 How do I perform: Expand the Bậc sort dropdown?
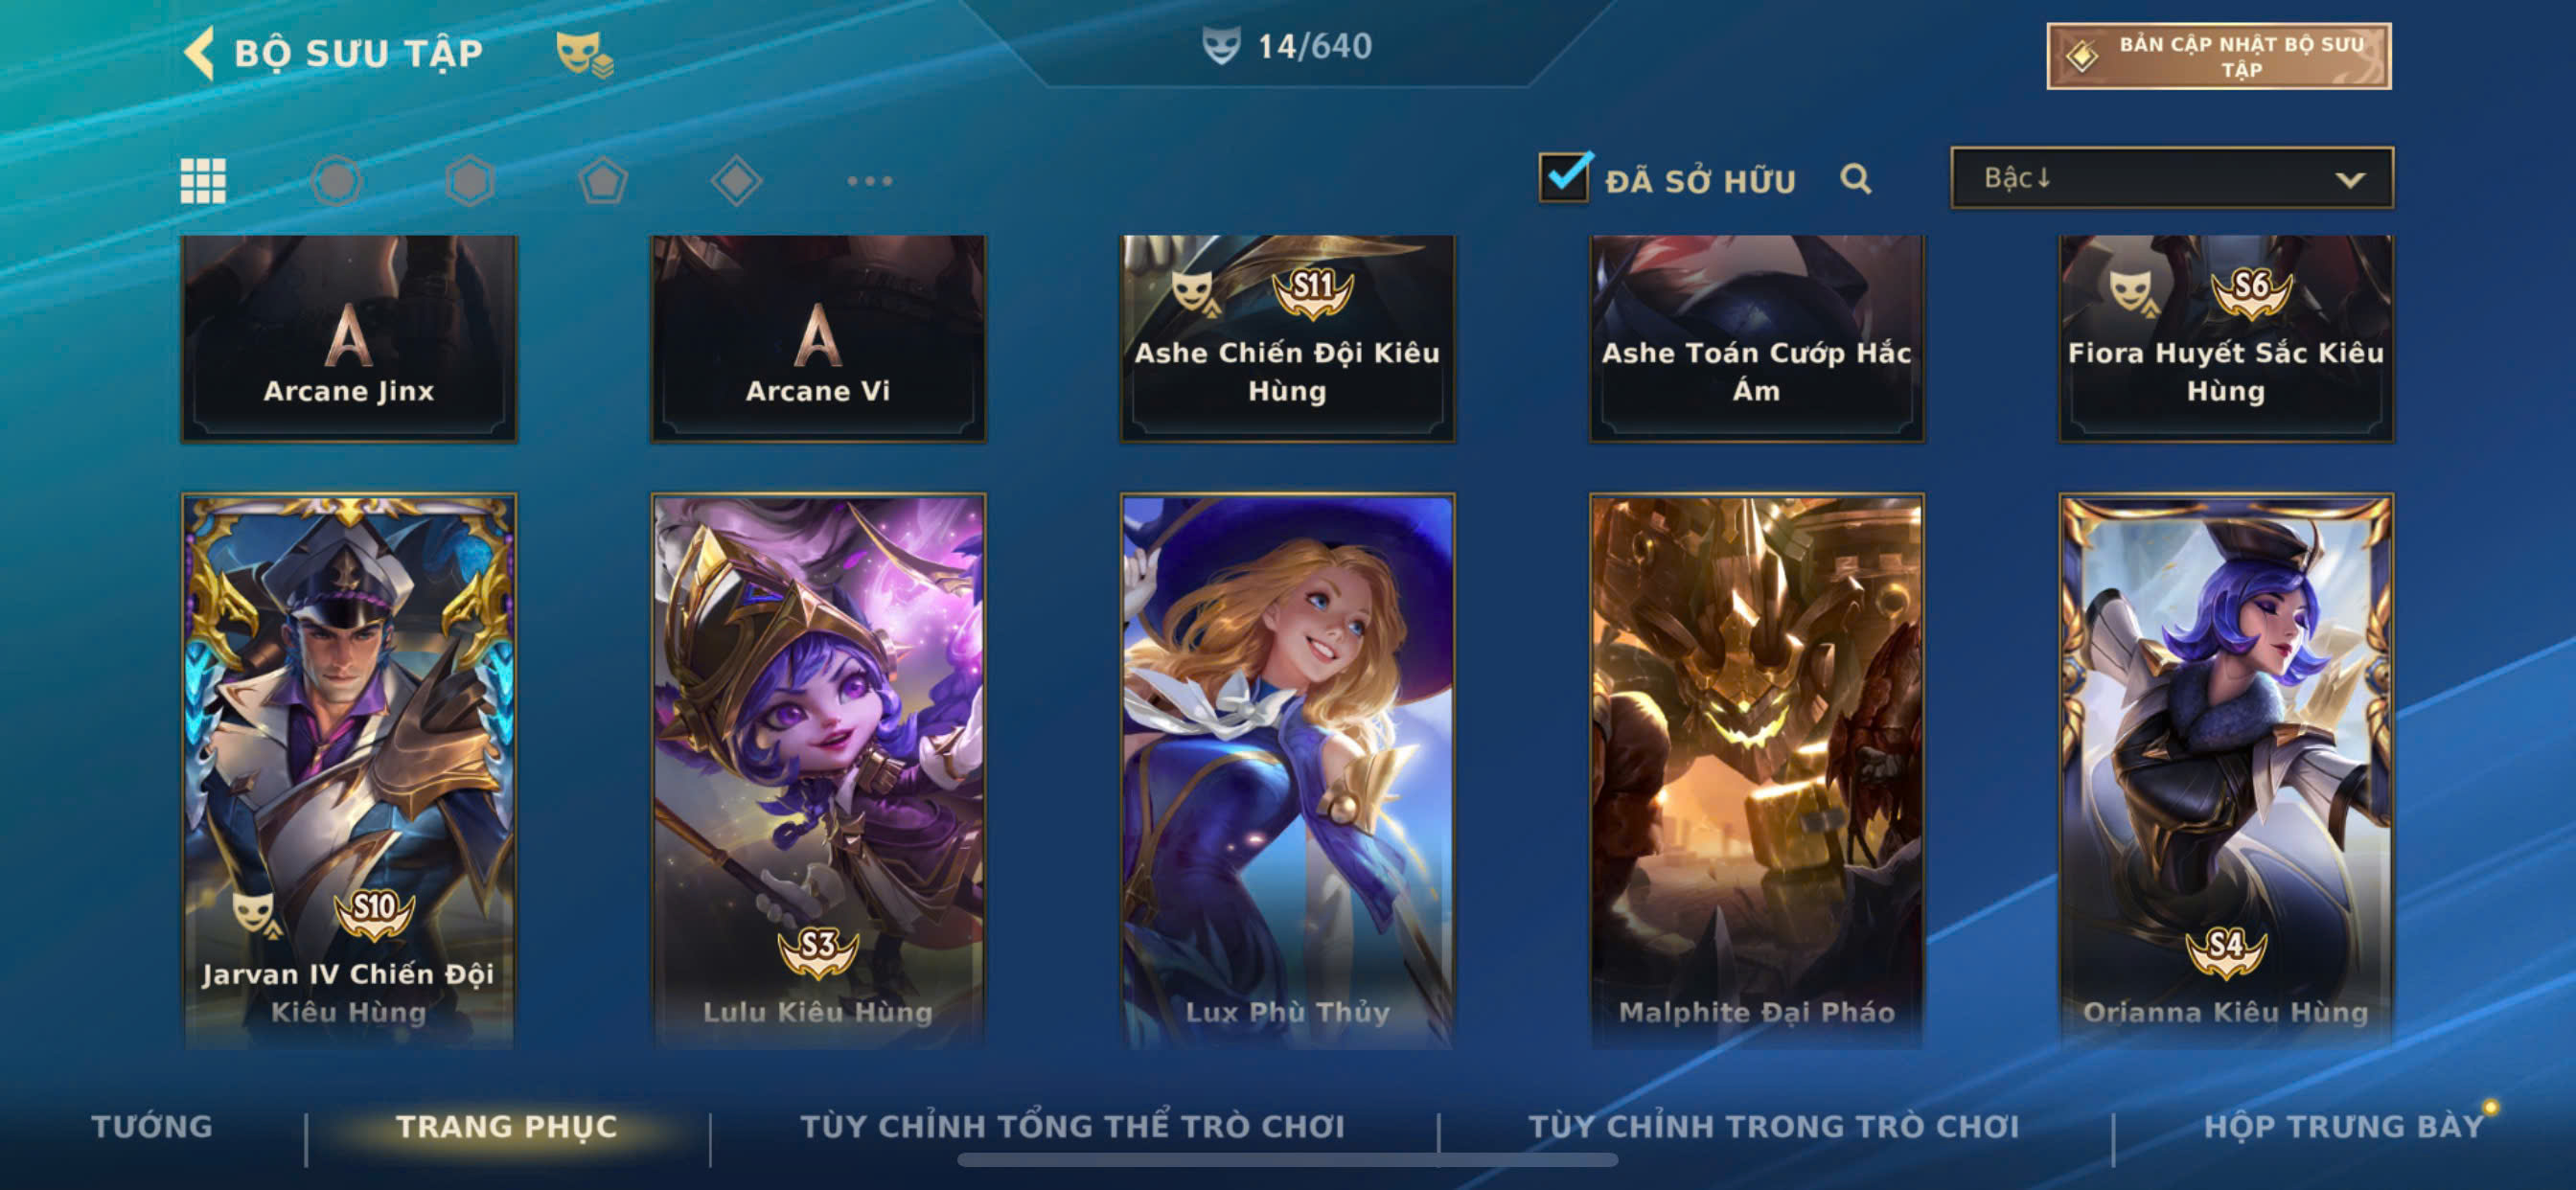[2172, 178]
